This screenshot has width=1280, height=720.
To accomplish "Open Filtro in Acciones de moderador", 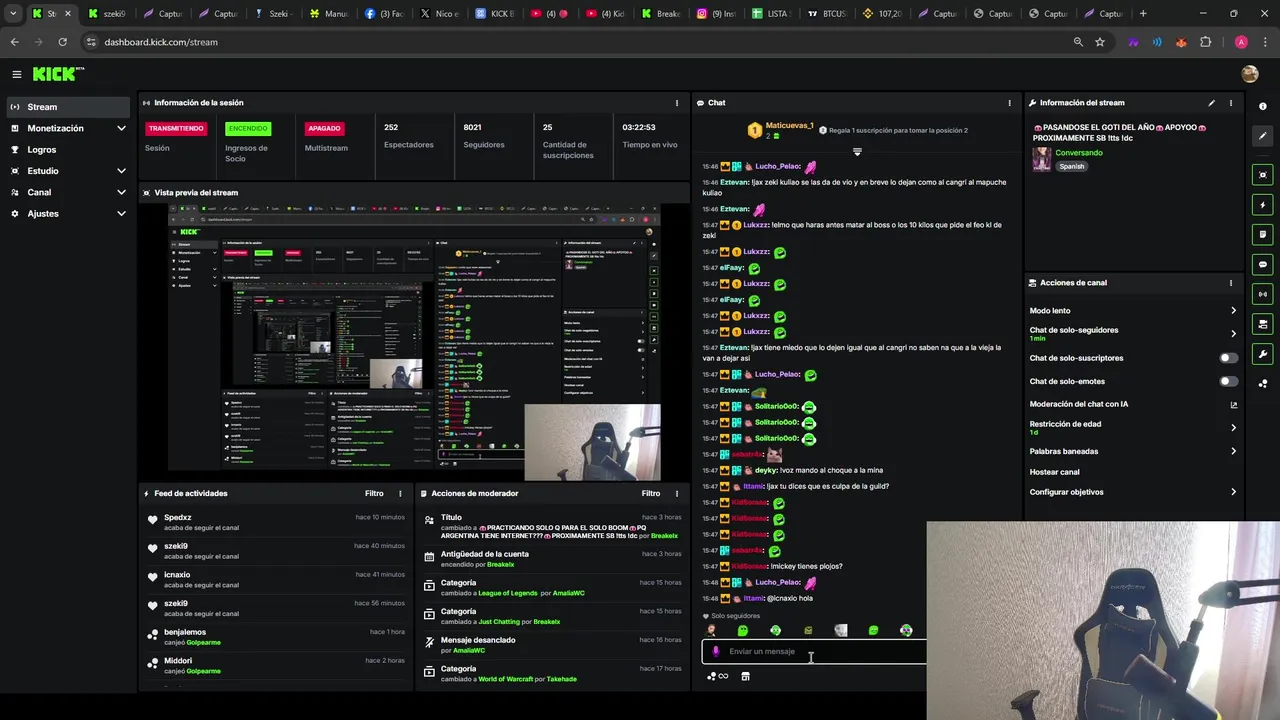I will (651, 493).
